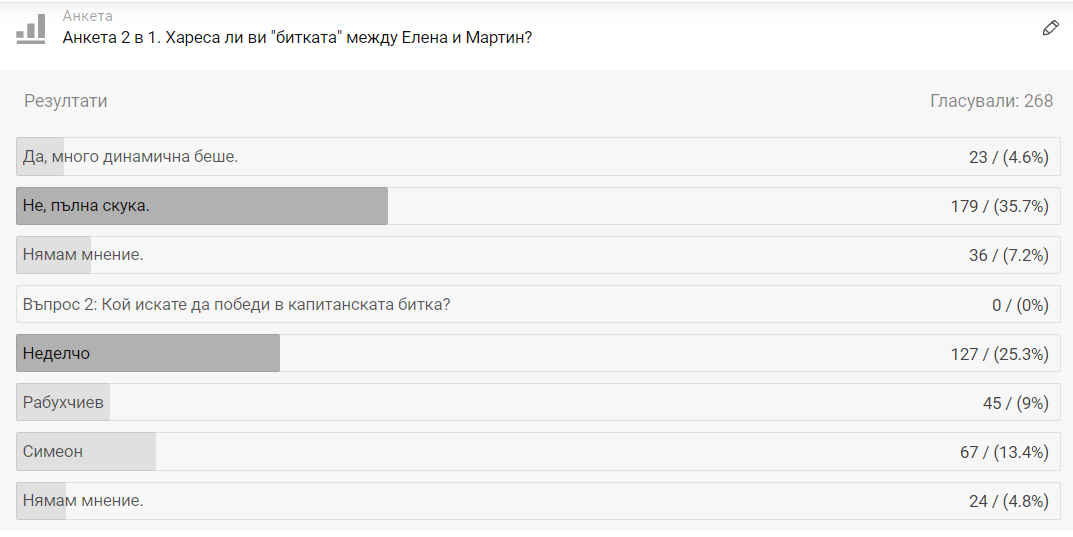Select the 'Да, много динамична беше.' option

[x=130, y=157]
